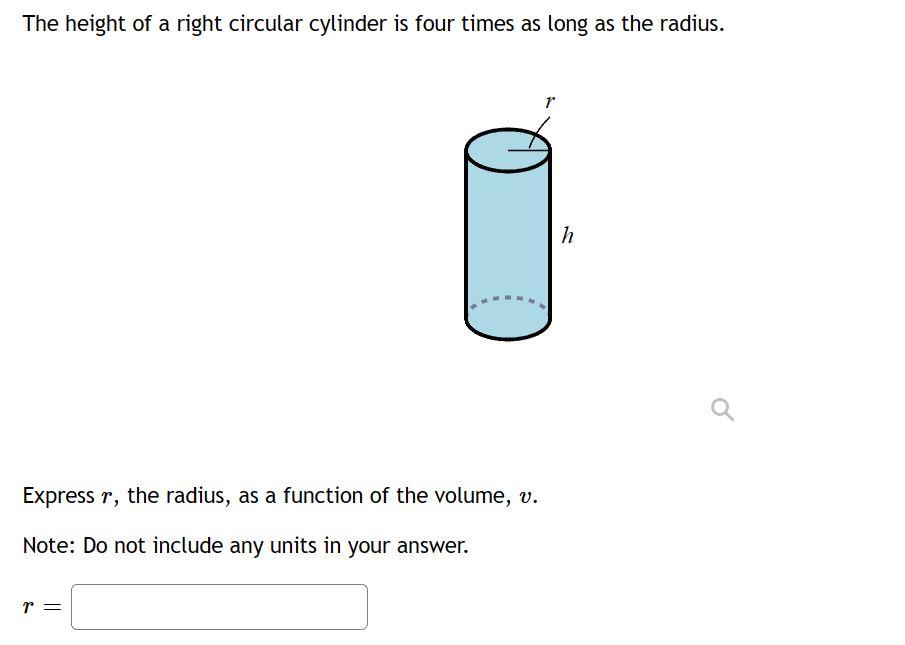Screen dimensions: 905x645
Task: Click the label h beside the cylinder
Action: tap(566, 236)
